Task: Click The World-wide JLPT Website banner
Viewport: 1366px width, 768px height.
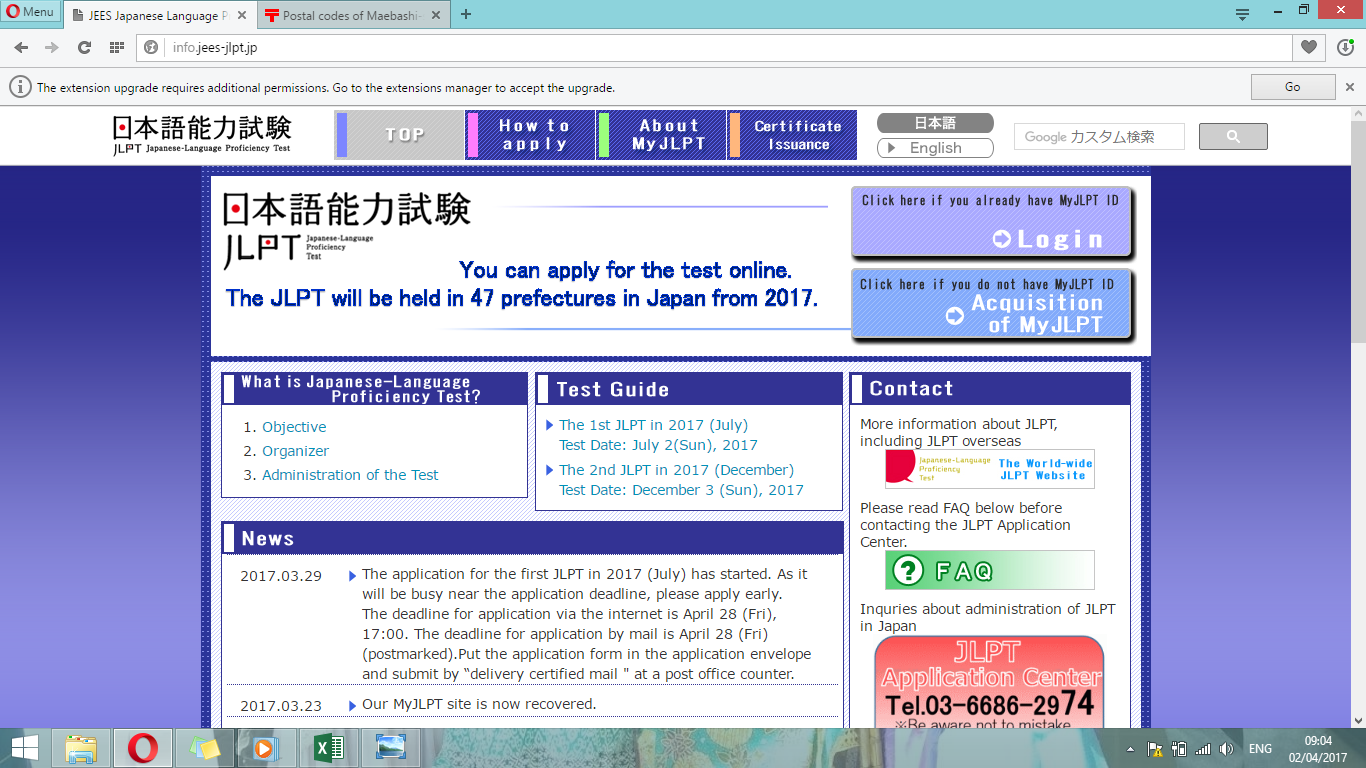Action: pyautogui.click(x=990, y=469)
